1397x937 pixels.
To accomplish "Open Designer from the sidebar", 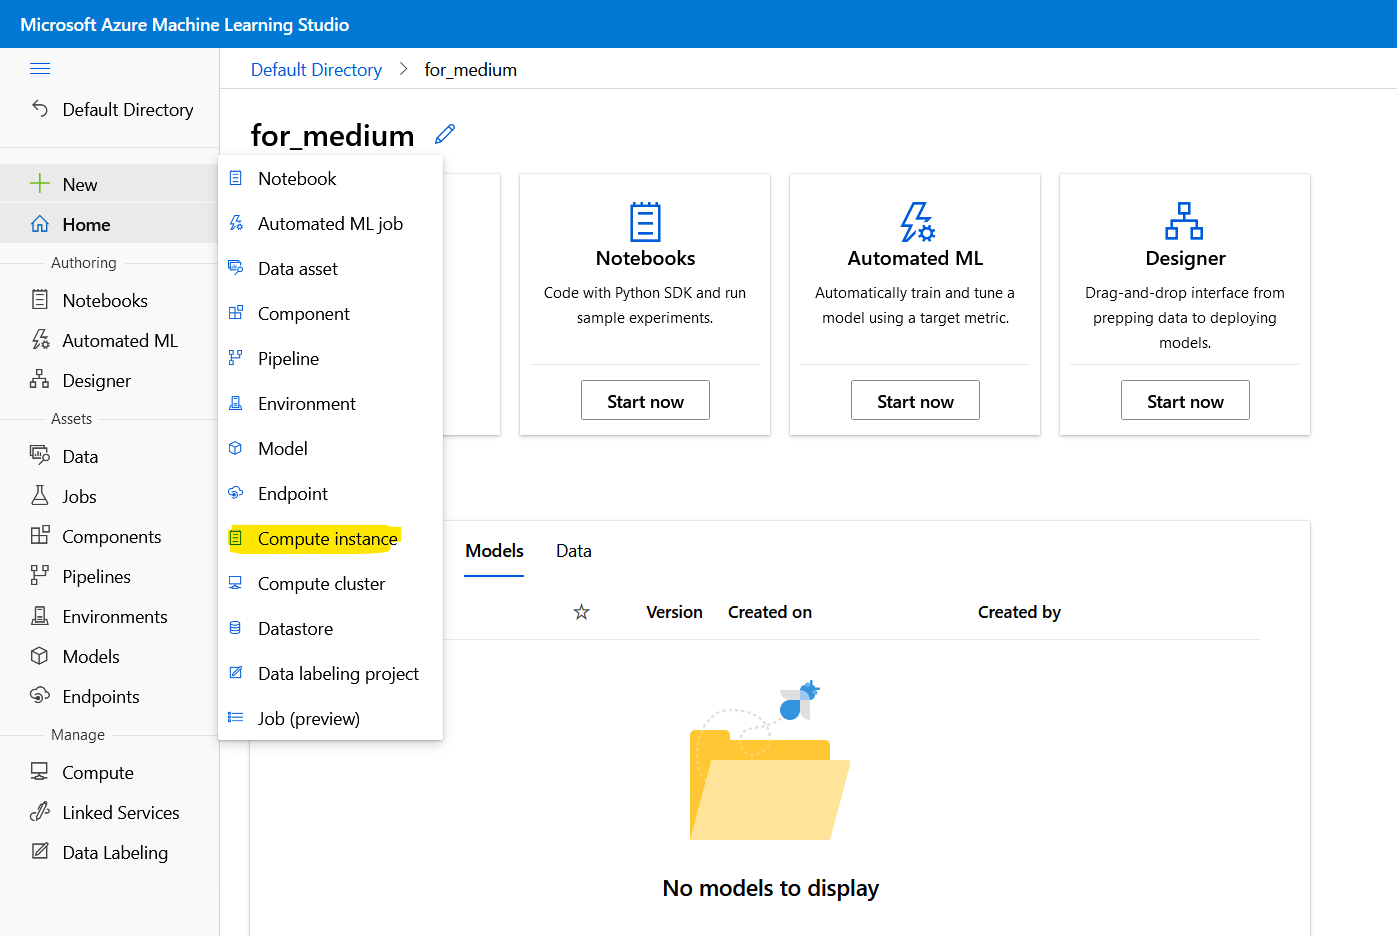I will (x=109, y=380).
